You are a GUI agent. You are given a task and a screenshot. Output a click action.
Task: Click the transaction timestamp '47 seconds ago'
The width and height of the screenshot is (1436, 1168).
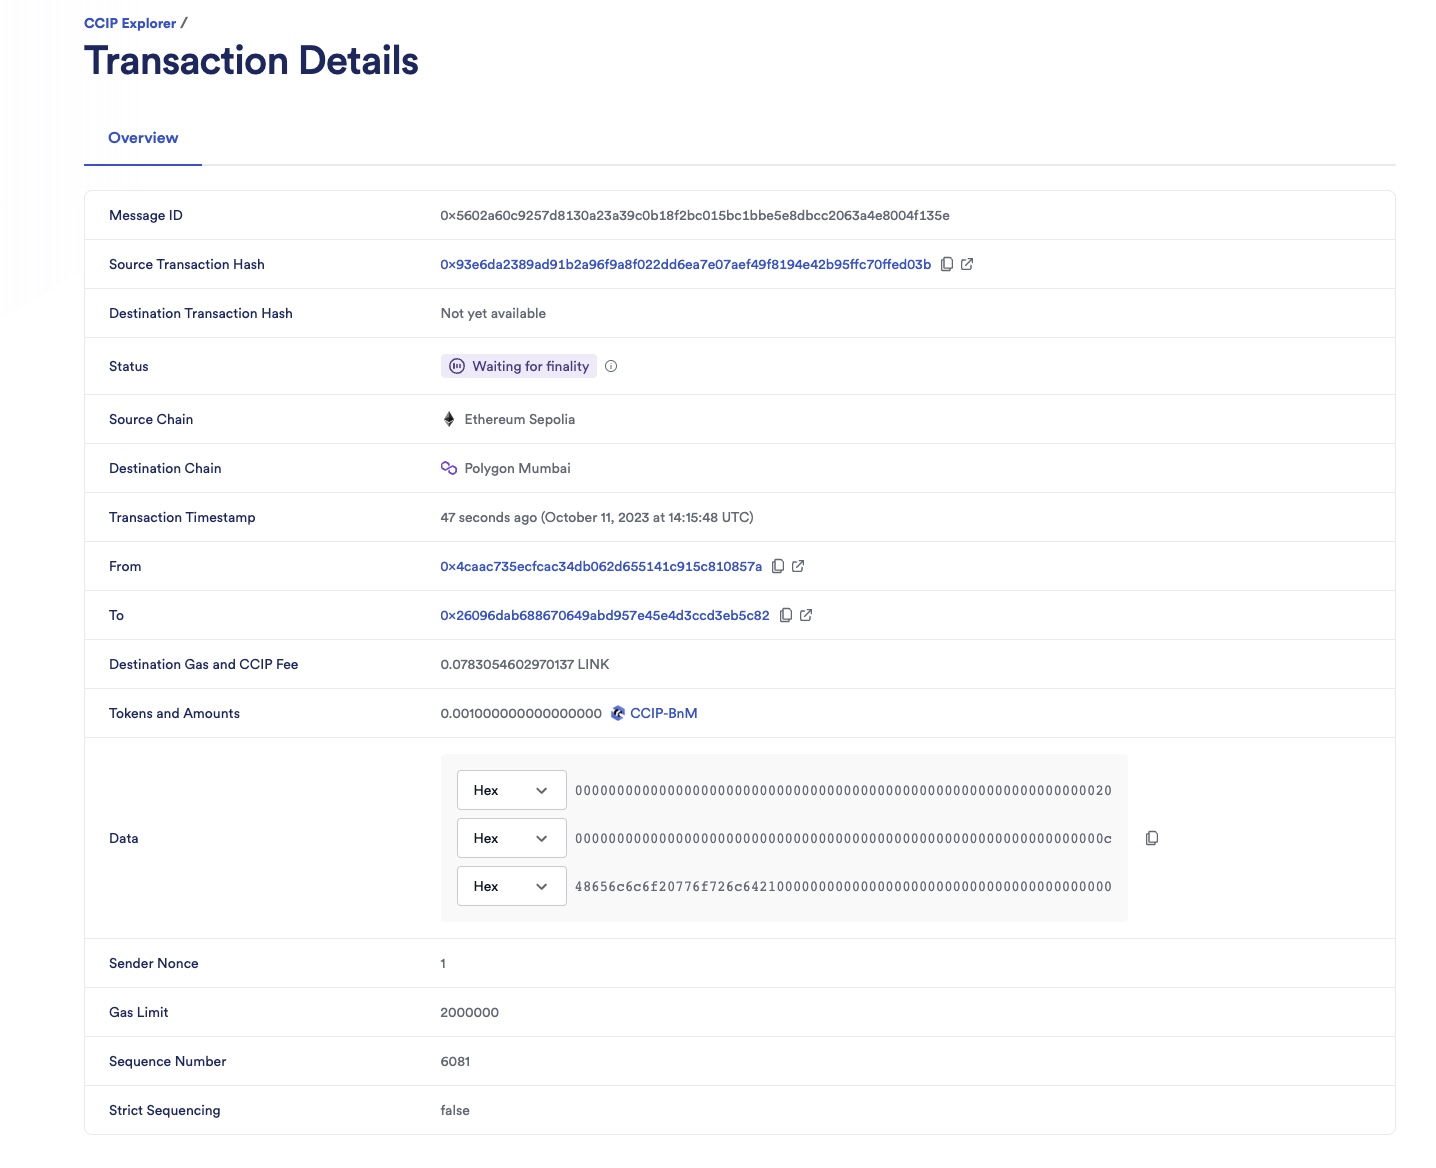click(x=597, y=518)
